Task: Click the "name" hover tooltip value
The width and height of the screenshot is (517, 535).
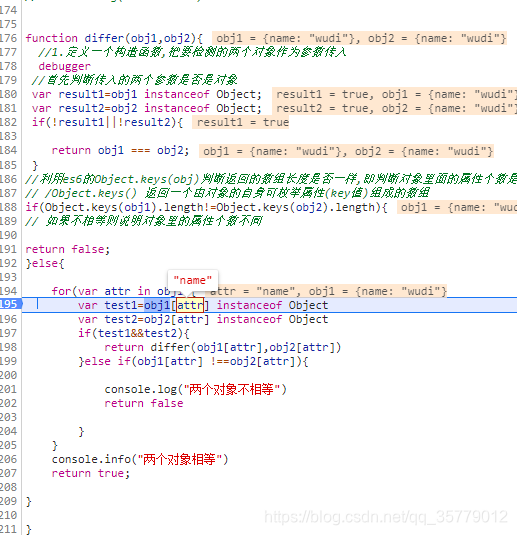Action: pos(193,280)
